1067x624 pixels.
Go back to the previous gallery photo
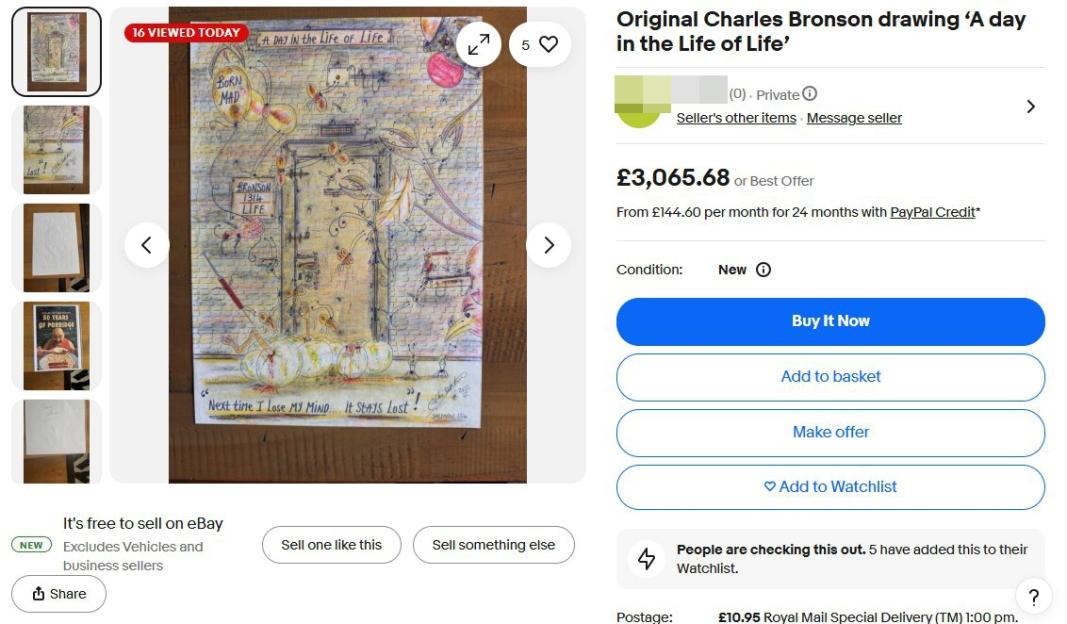tap(147, 244)
